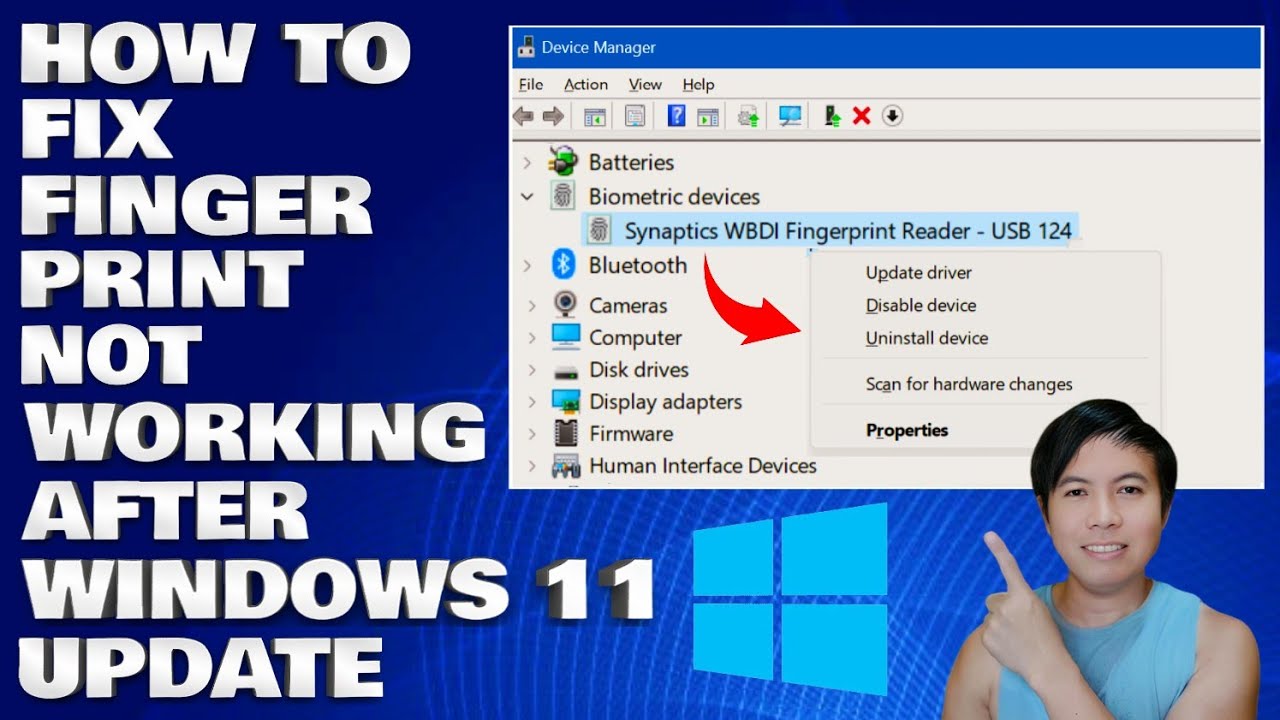The image size is (1280, 720).
Task: Expand the Batteries category chevron
Action: point(527,162)
